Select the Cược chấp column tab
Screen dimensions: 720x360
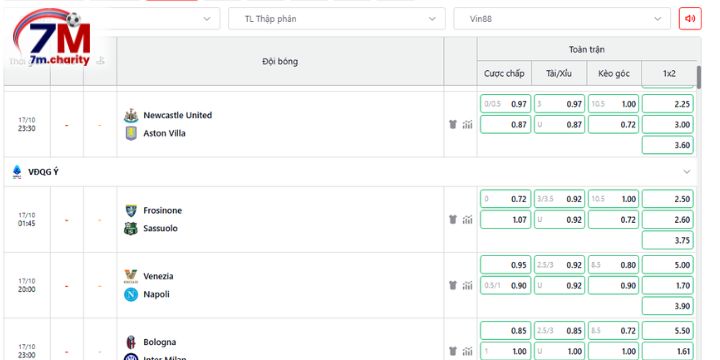click(504, 73)
